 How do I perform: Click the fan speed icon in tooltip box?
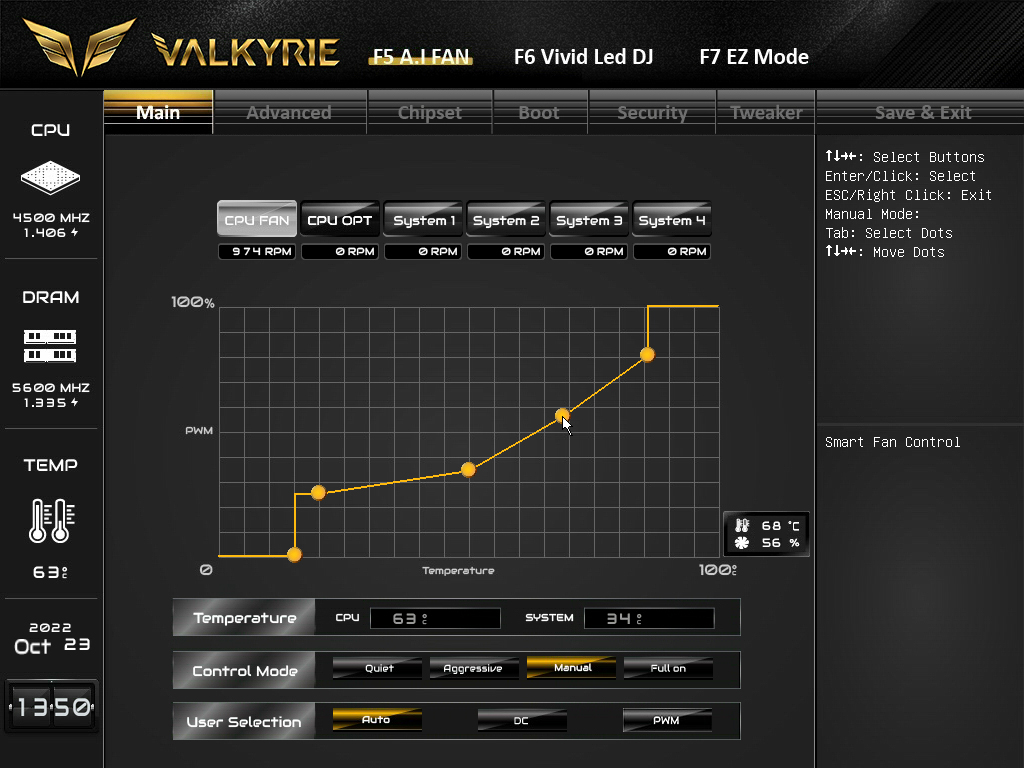tap(742, 543)
